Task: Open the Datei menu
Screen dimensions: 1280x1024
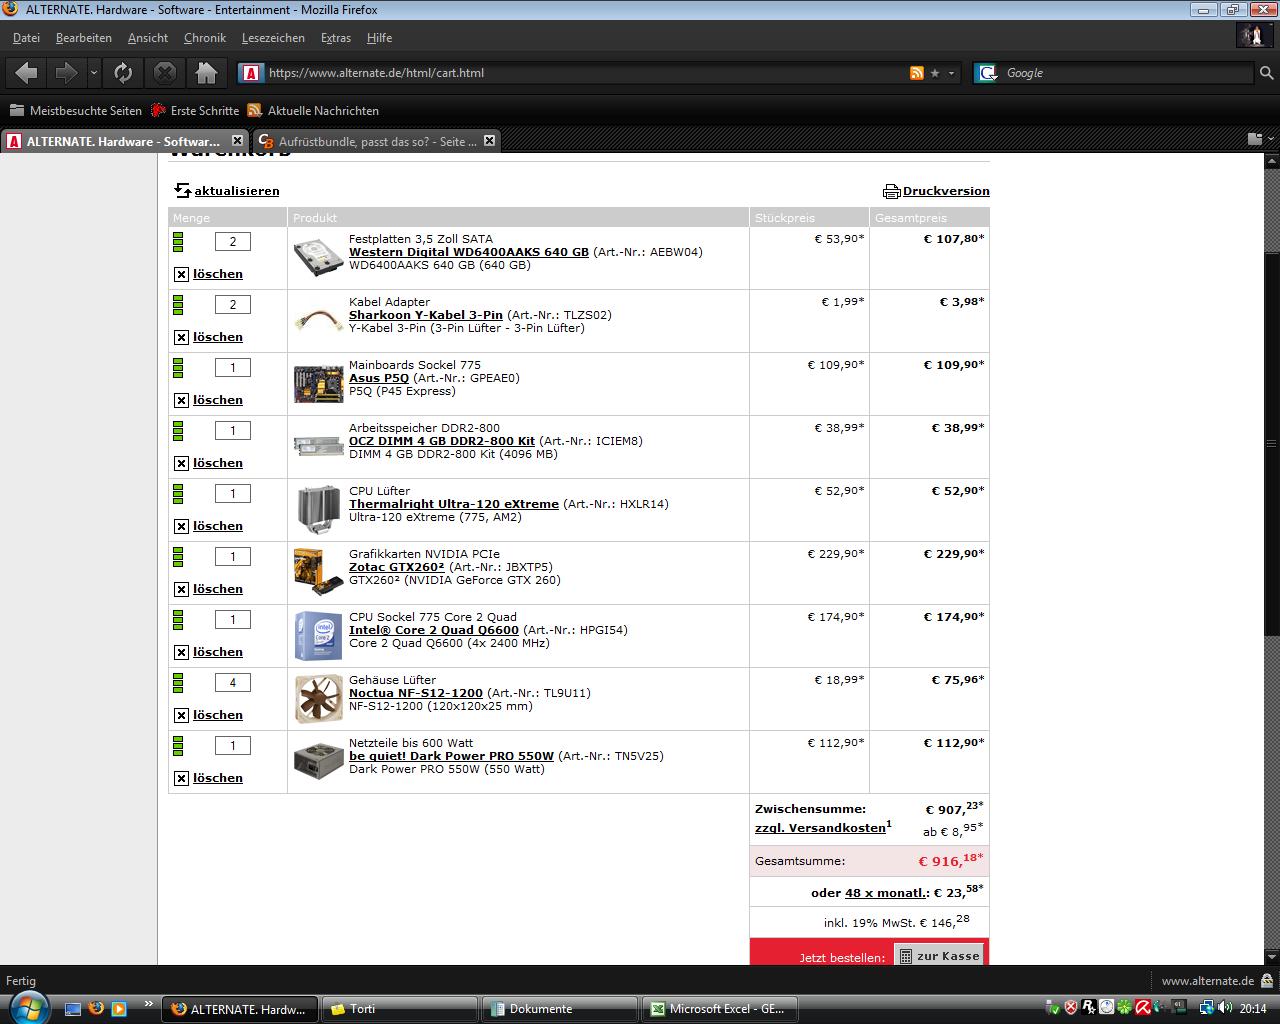Action: pyautogui.click(x=26, y=38)
